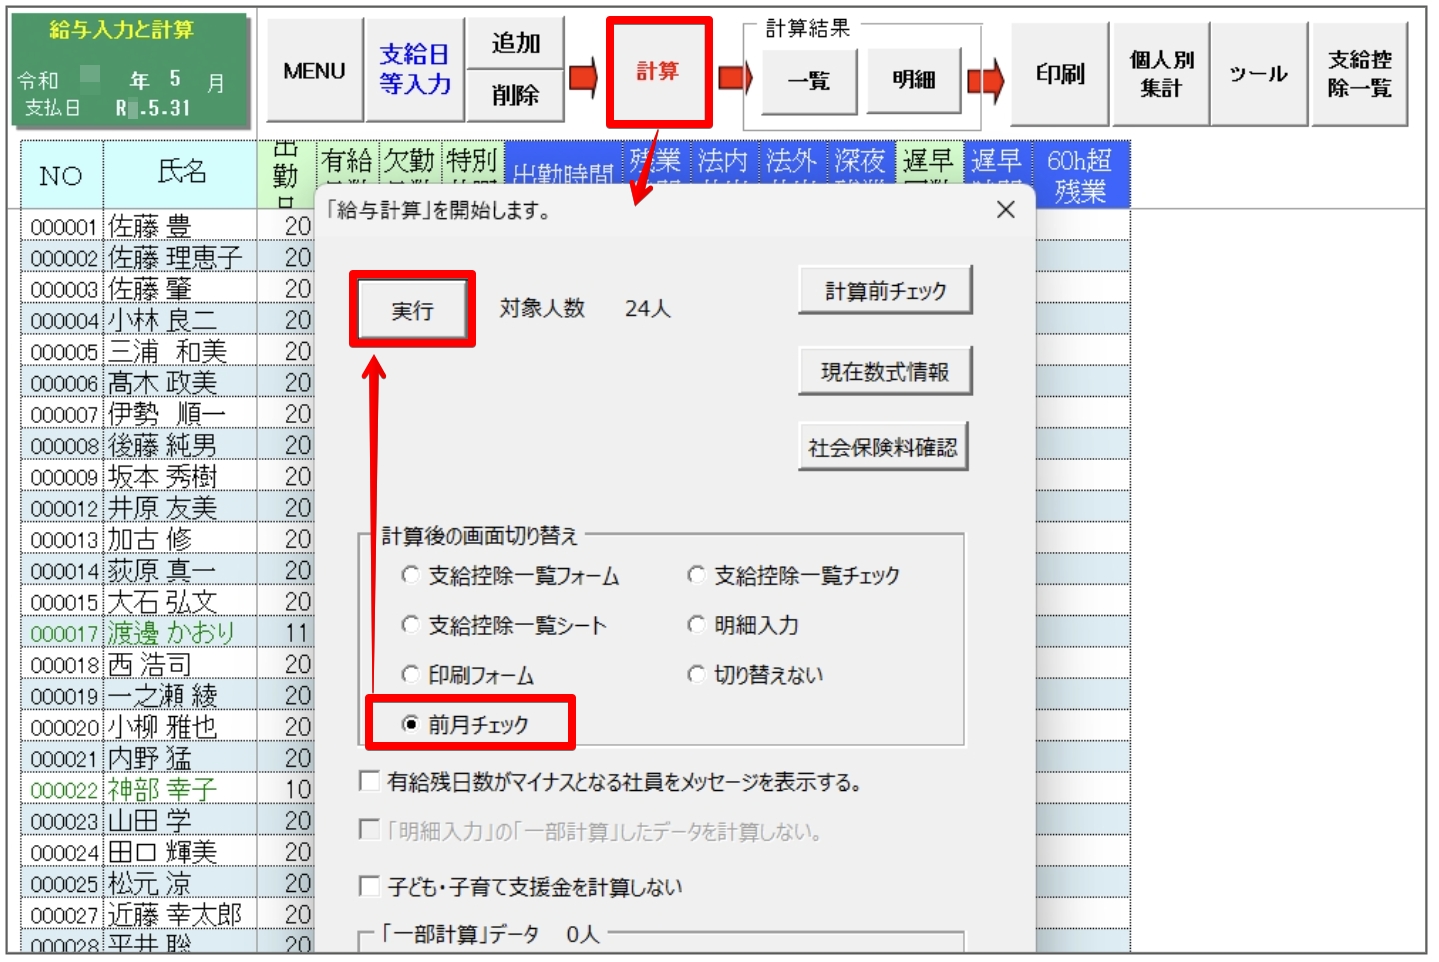Select the row for 近藤 幸太郎
Screen dimensions: 1439x962
[x=167, y=914]
